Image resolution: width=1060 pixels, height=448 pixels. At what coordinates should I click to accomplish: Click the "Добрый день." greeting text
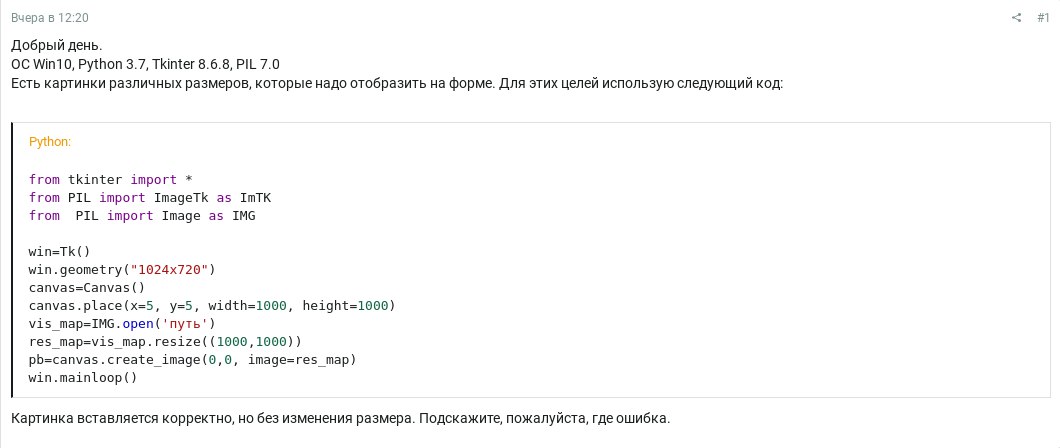(57, 46)
